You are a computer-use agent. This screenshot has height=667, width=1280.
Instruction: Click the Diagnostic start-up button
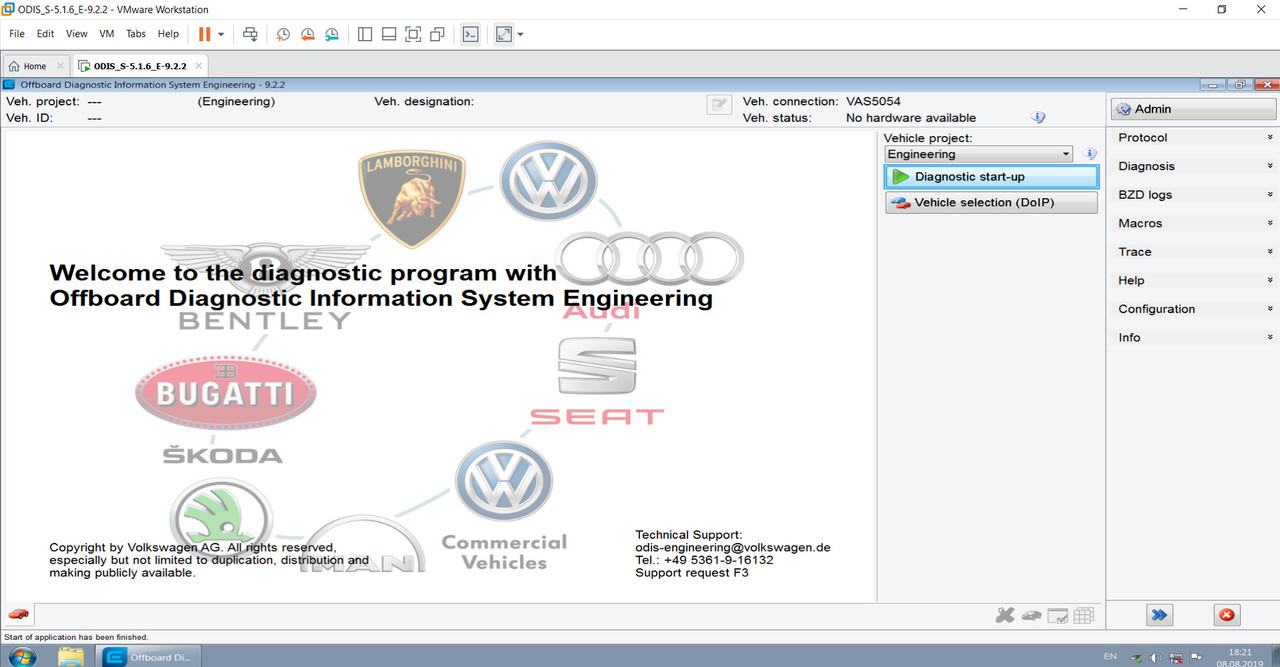click(991, 177)
